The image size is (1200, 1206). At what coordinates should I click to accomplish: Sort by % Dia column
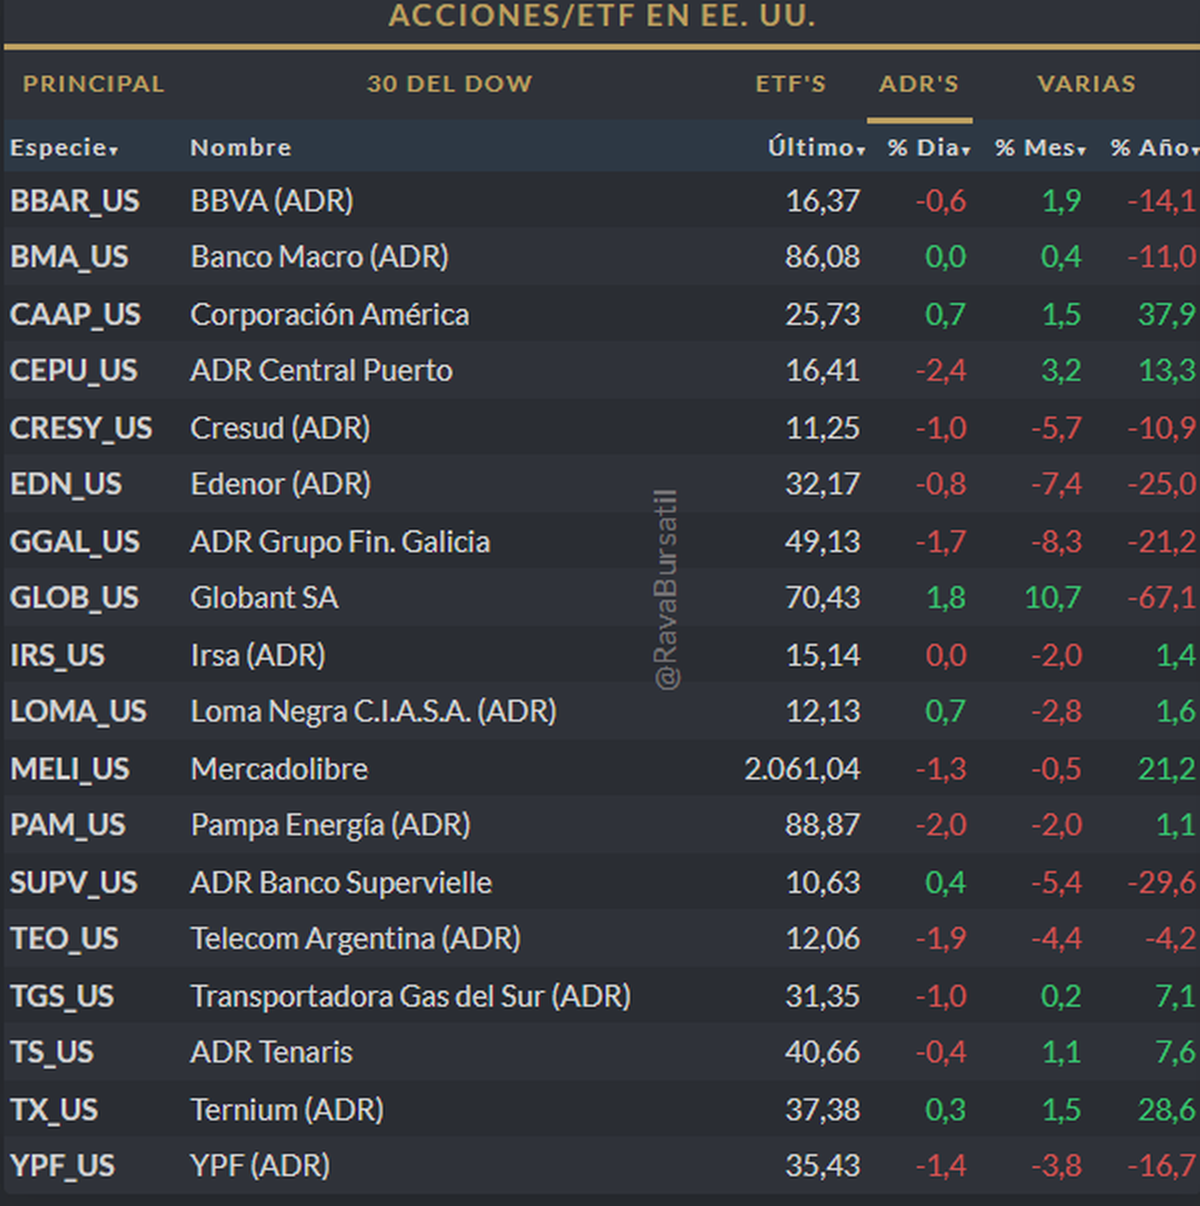(x=928, y=148)
